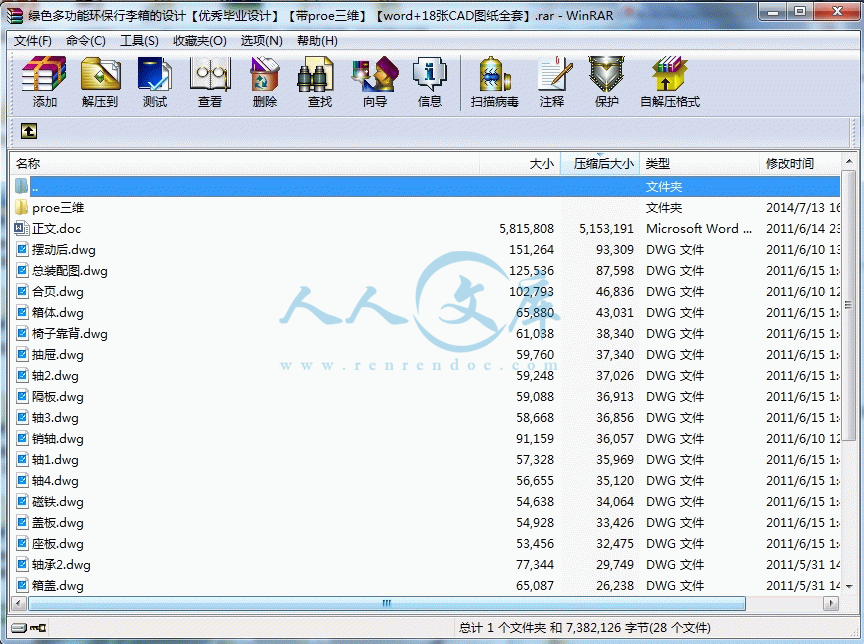Click the 椅子靠背.dwg file icon
The height and width of the screenshot is (644, 864).
coord(21,333)
